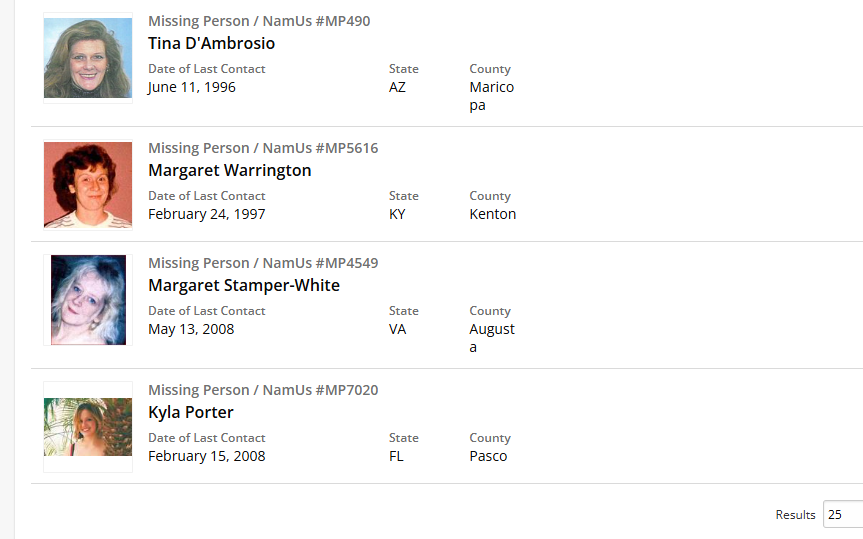
Task: Click the NamUs #MP7020 case label
Action: coord(263,390)
